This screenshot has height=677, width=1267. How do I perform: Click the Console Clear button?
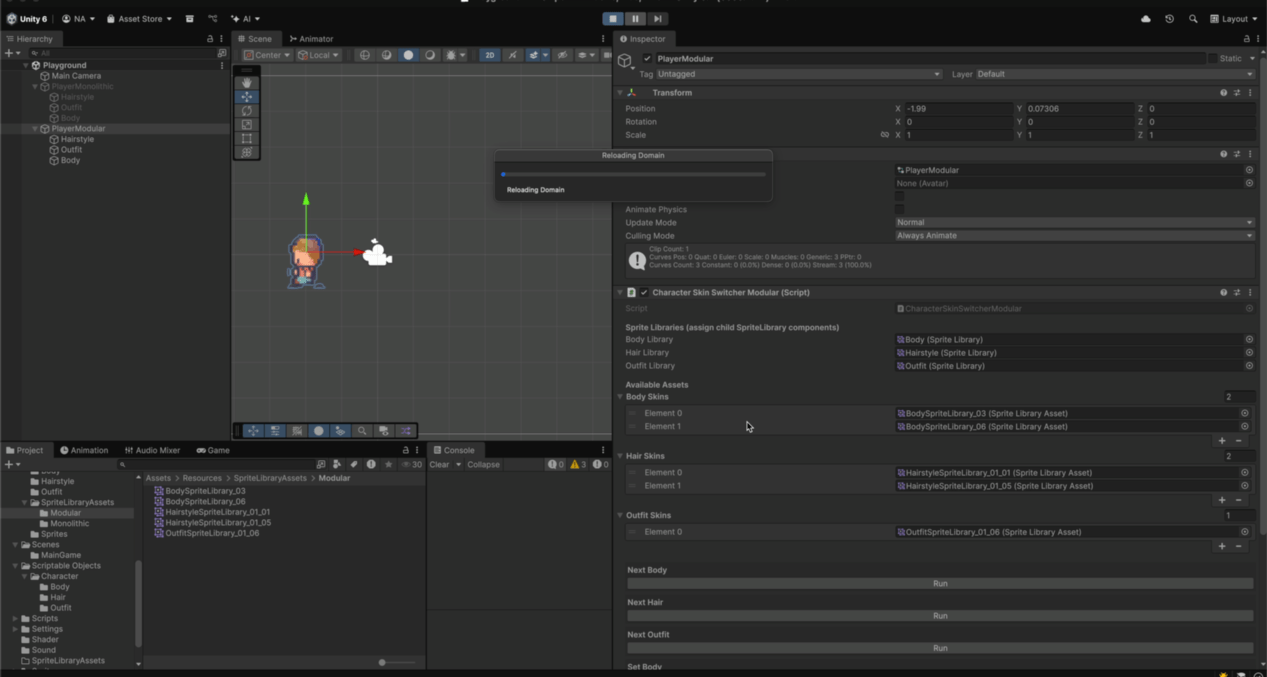click(439, 464)
